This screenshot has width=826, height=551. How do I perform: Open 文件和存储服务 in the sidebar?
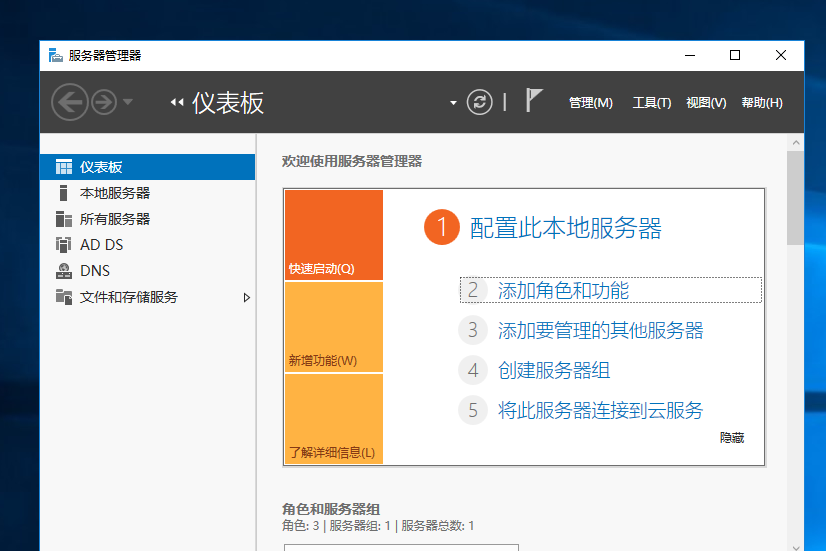tap(128, 297)
